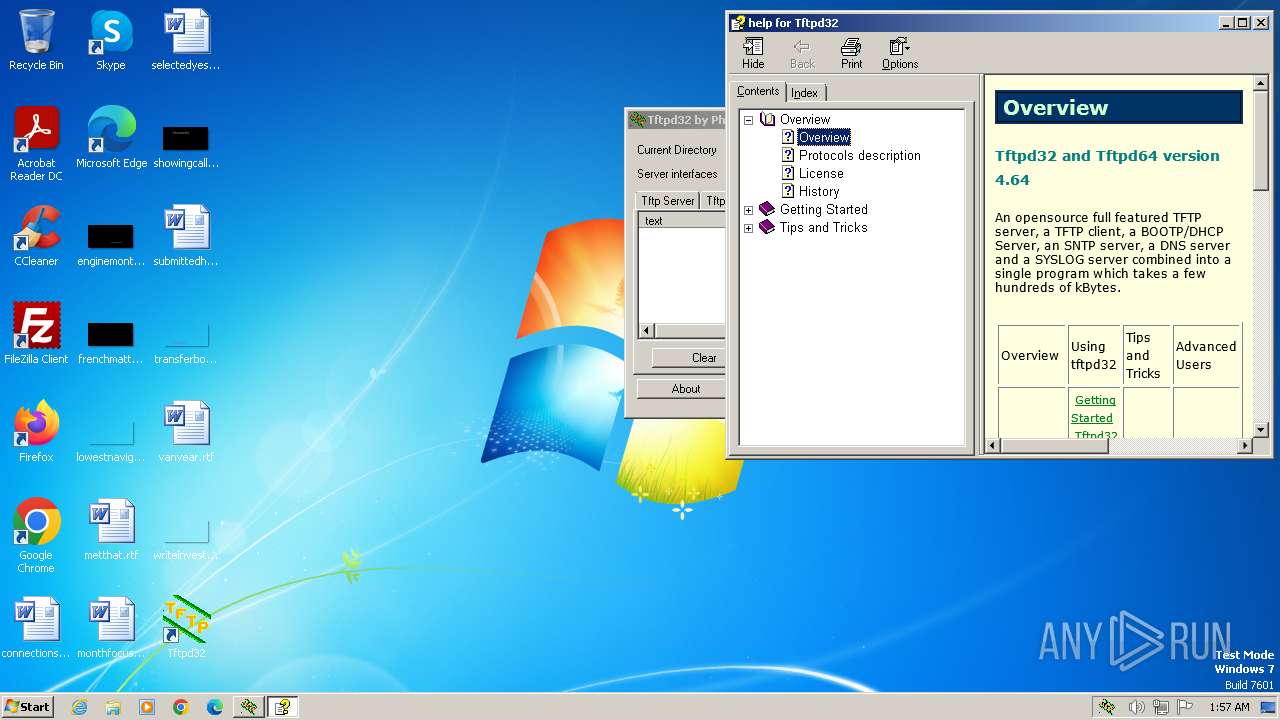Switch to the Contents tab
This screenshot has height=720, width=1280.
tap(758, 91)
